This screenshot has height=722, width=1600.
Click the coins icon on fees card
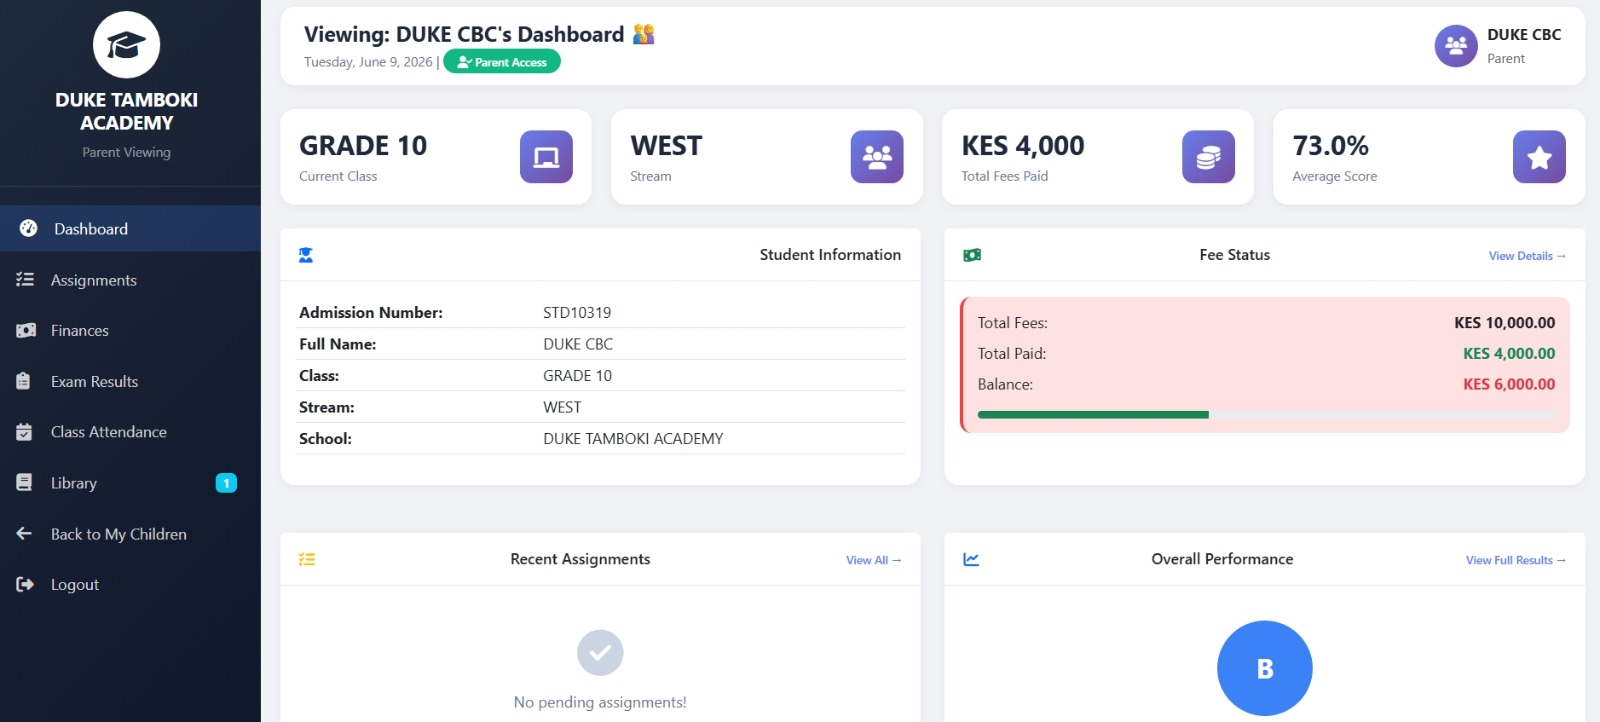1208,157
